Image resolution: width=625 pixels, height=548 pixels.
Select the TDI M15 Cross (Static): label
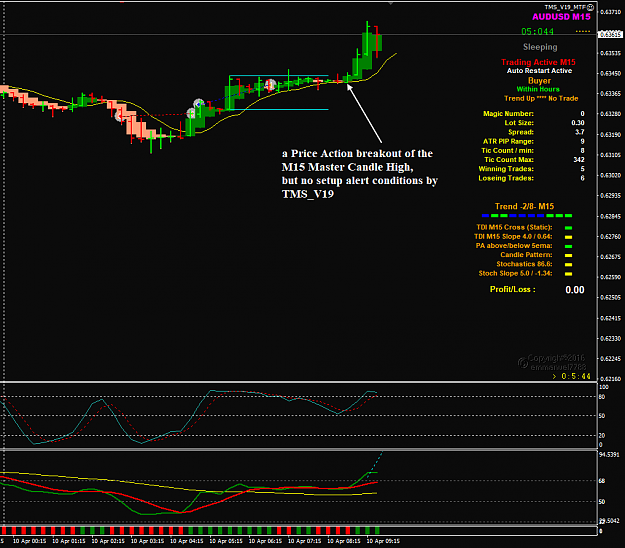tap(514, 228)
